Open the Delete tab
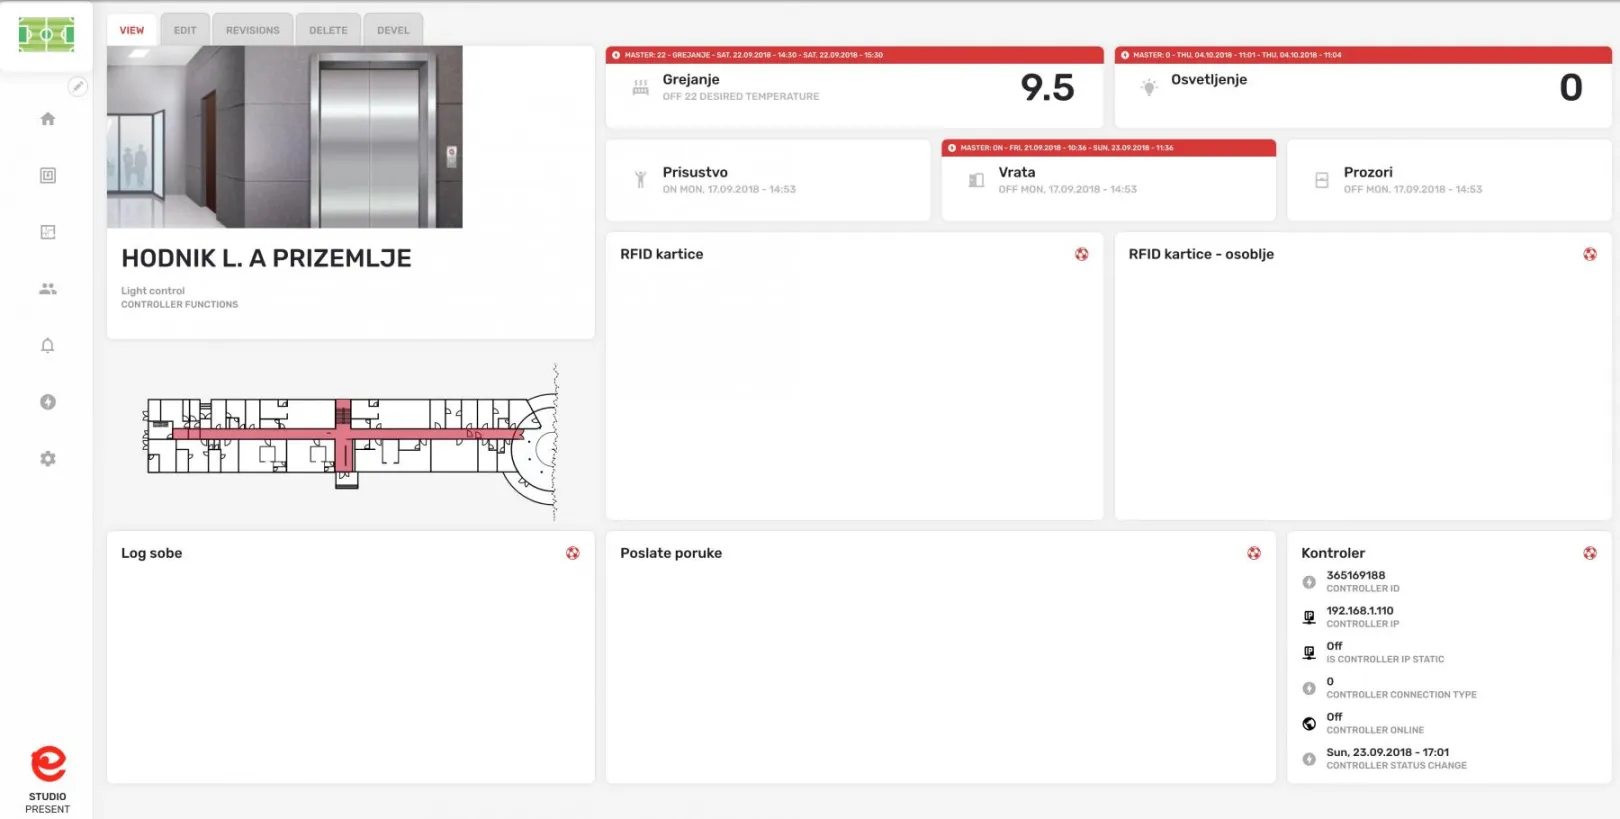Screen dimensions: 1620x819 pyautogui.click(x=328, y=30)
